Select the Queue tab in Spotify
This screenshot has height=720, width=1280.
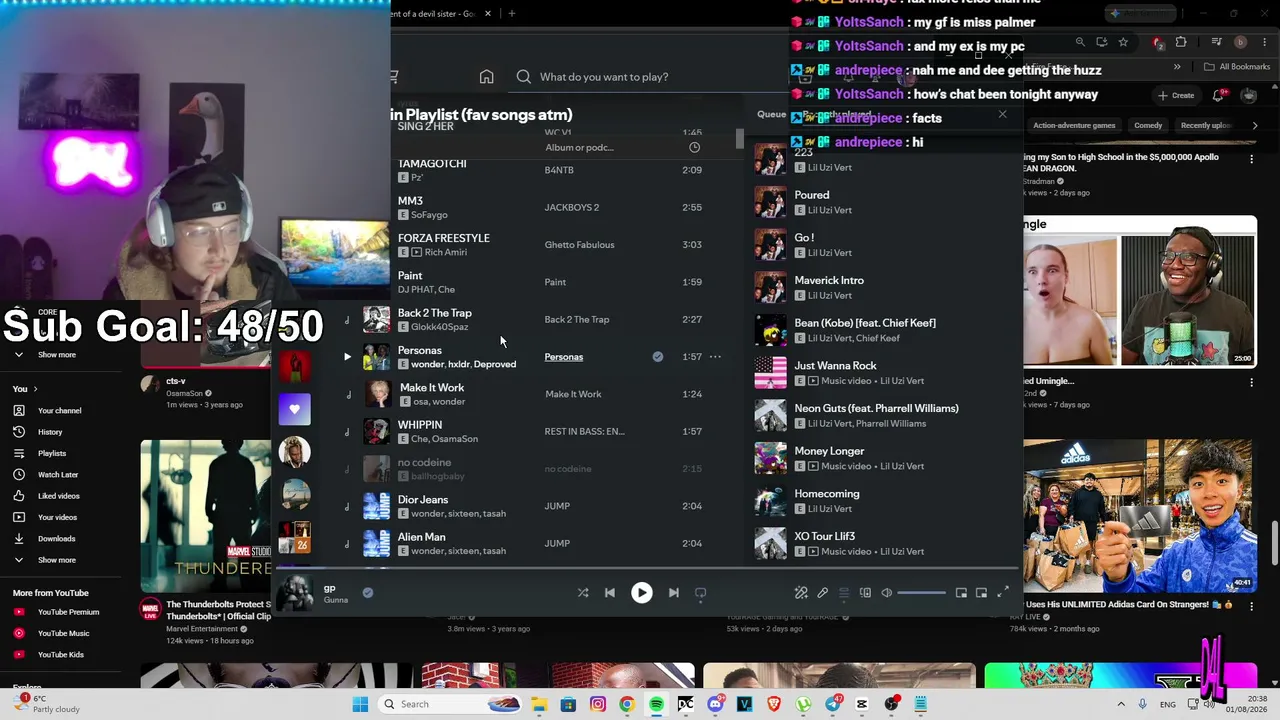(x=771, y=114)
